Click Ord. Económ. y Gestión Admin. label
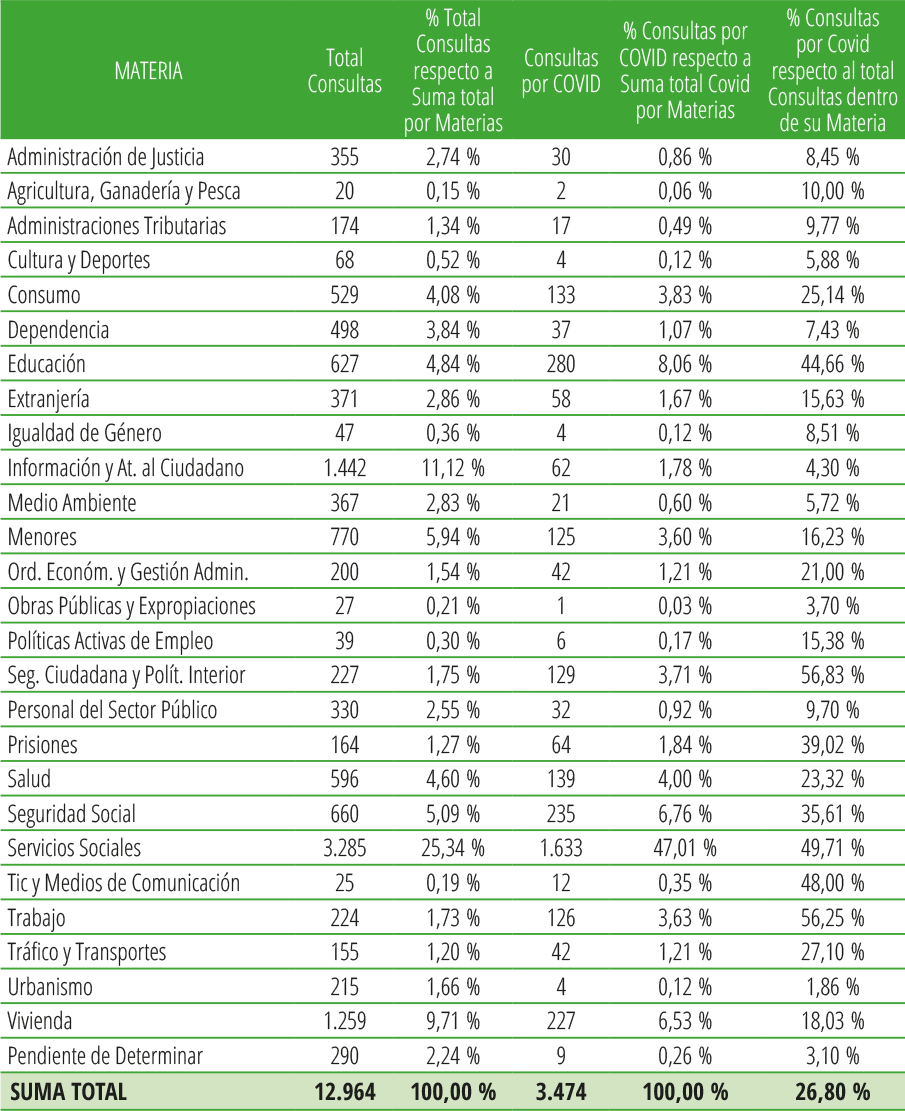The height and width of the screenshot is (1111, 905). coord(128,572)
